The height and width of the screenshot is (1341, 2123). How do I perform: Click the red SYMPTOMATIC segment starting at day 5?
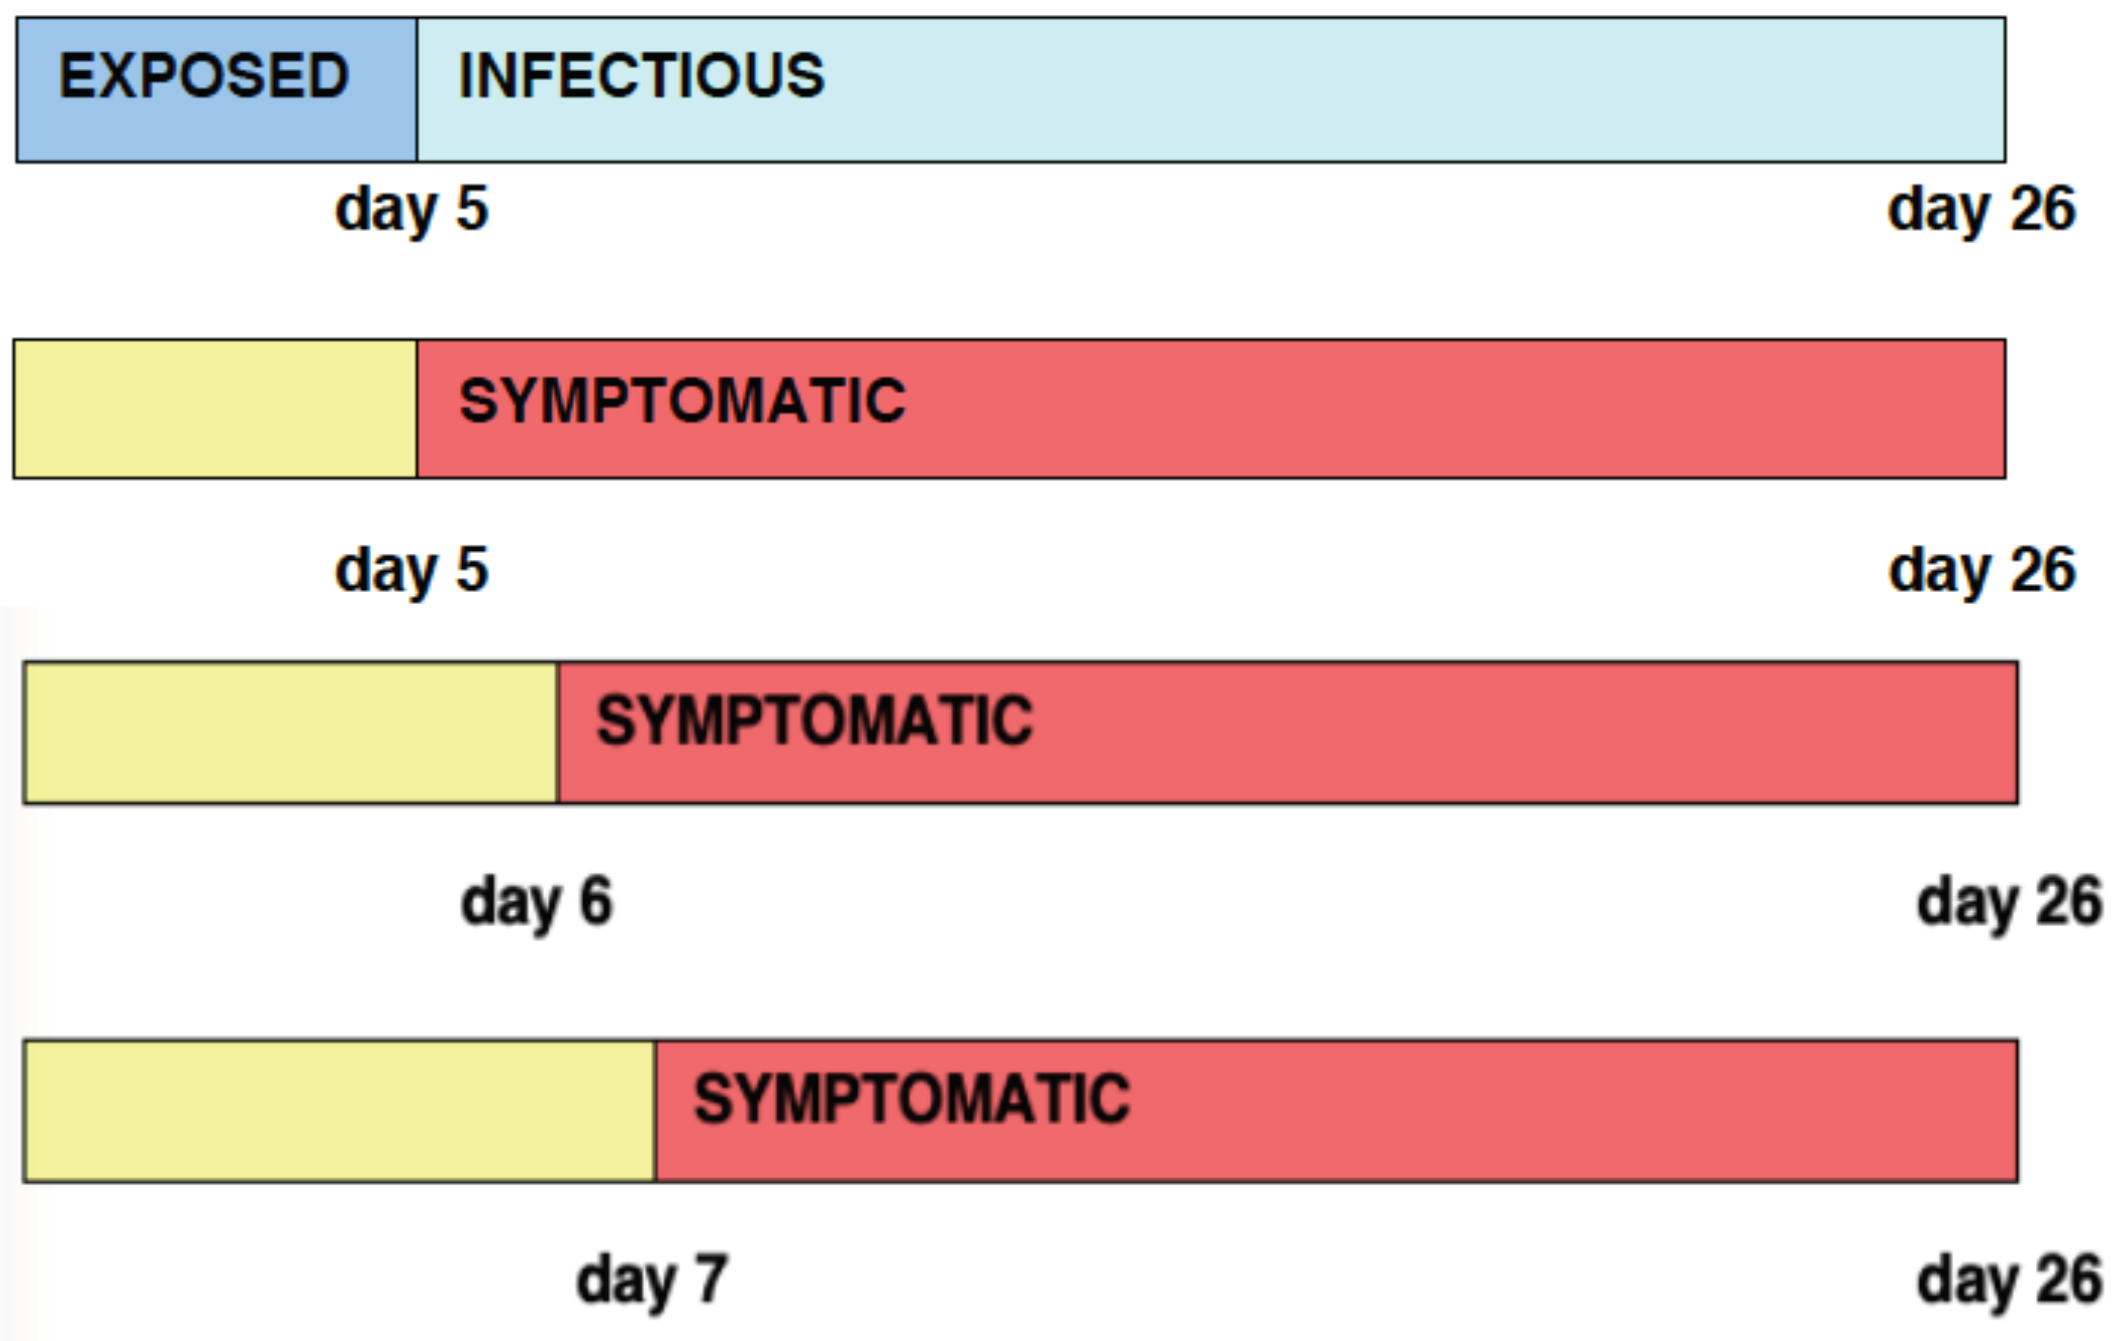point(1210,409)
